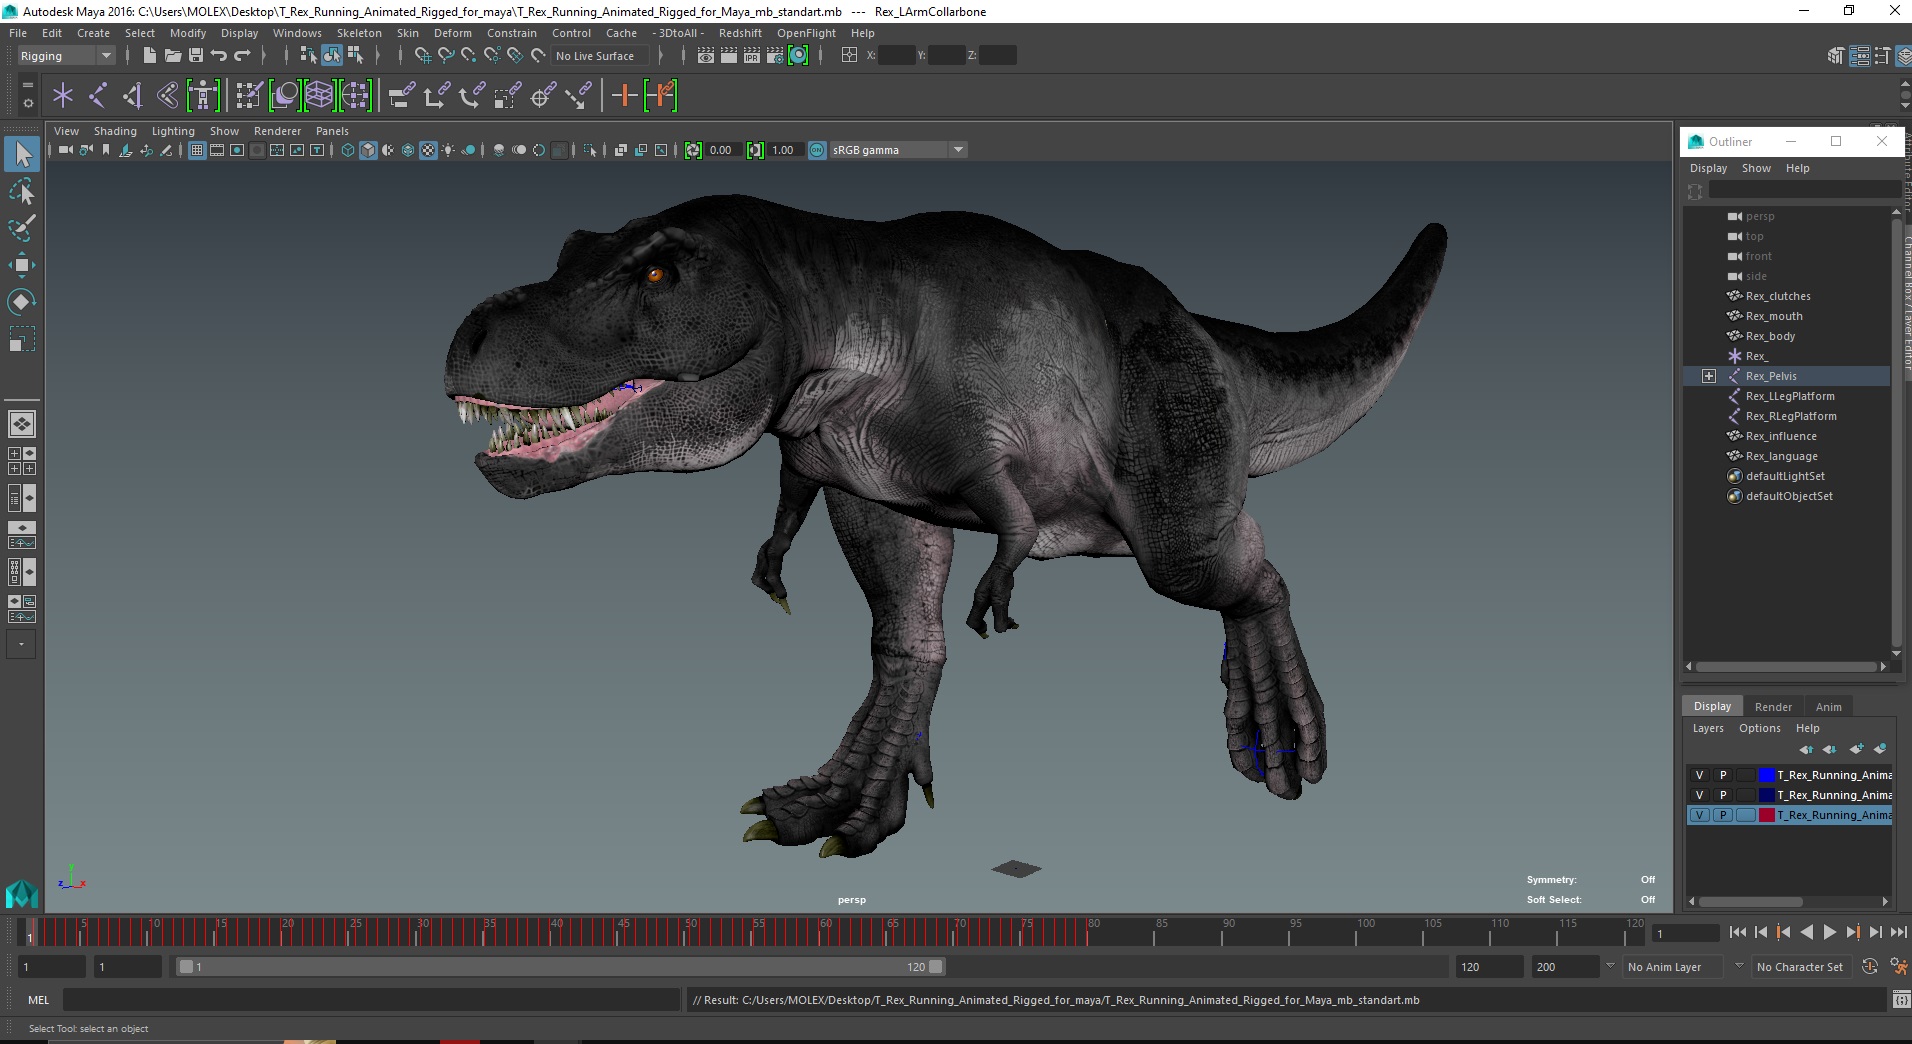
Task: Click Create new layer icon in Layer Editor
Action: (1856, 749)
